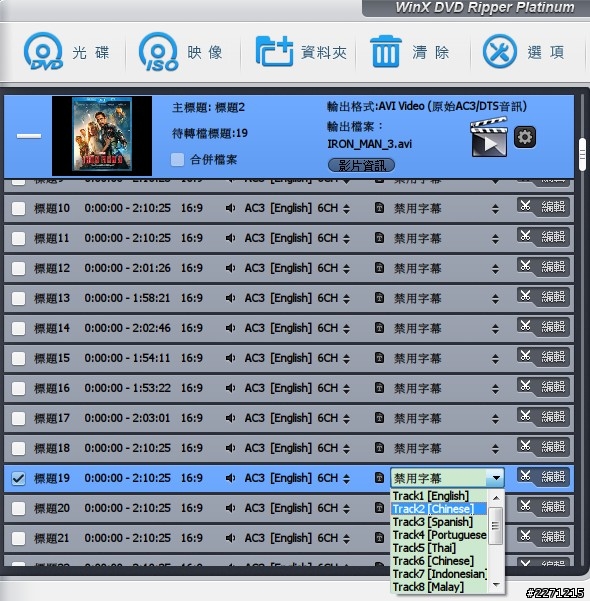Click 編輯 edit button for 標題13

point(543,297)
